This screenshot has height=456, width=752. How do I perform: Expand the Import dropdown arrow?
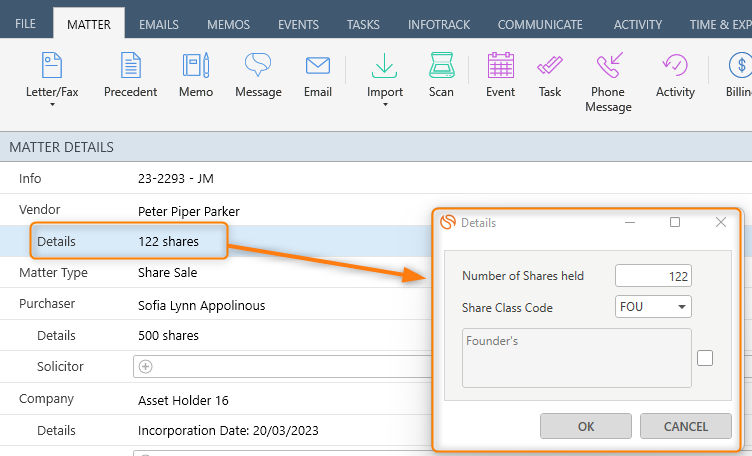pyautogui.click(x=385, y=105)
